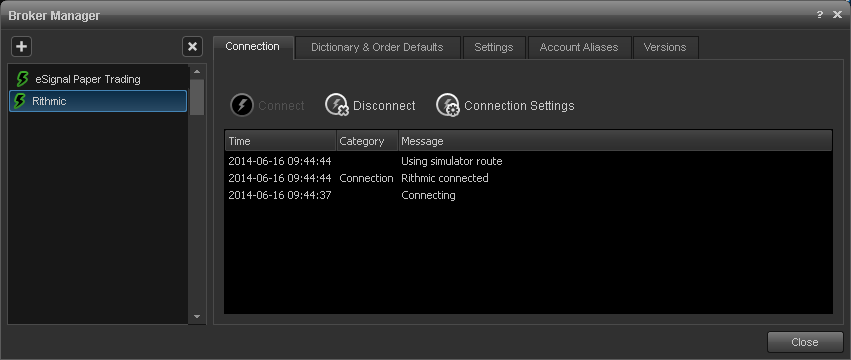Sort log by Time column header

(x=281, y=141)
